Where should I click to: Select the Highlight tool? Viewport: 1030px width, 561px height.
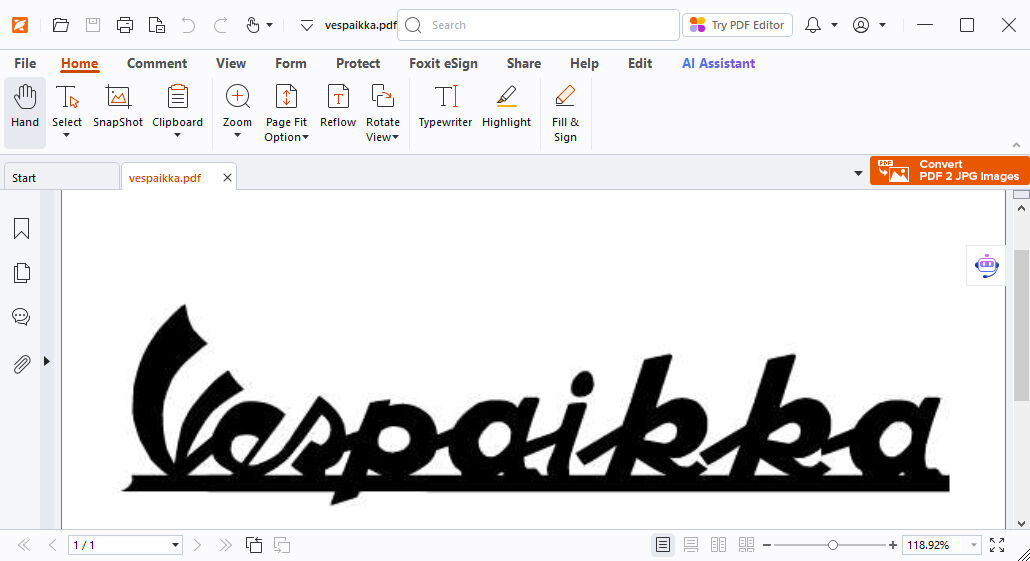(x=506, y=106)
